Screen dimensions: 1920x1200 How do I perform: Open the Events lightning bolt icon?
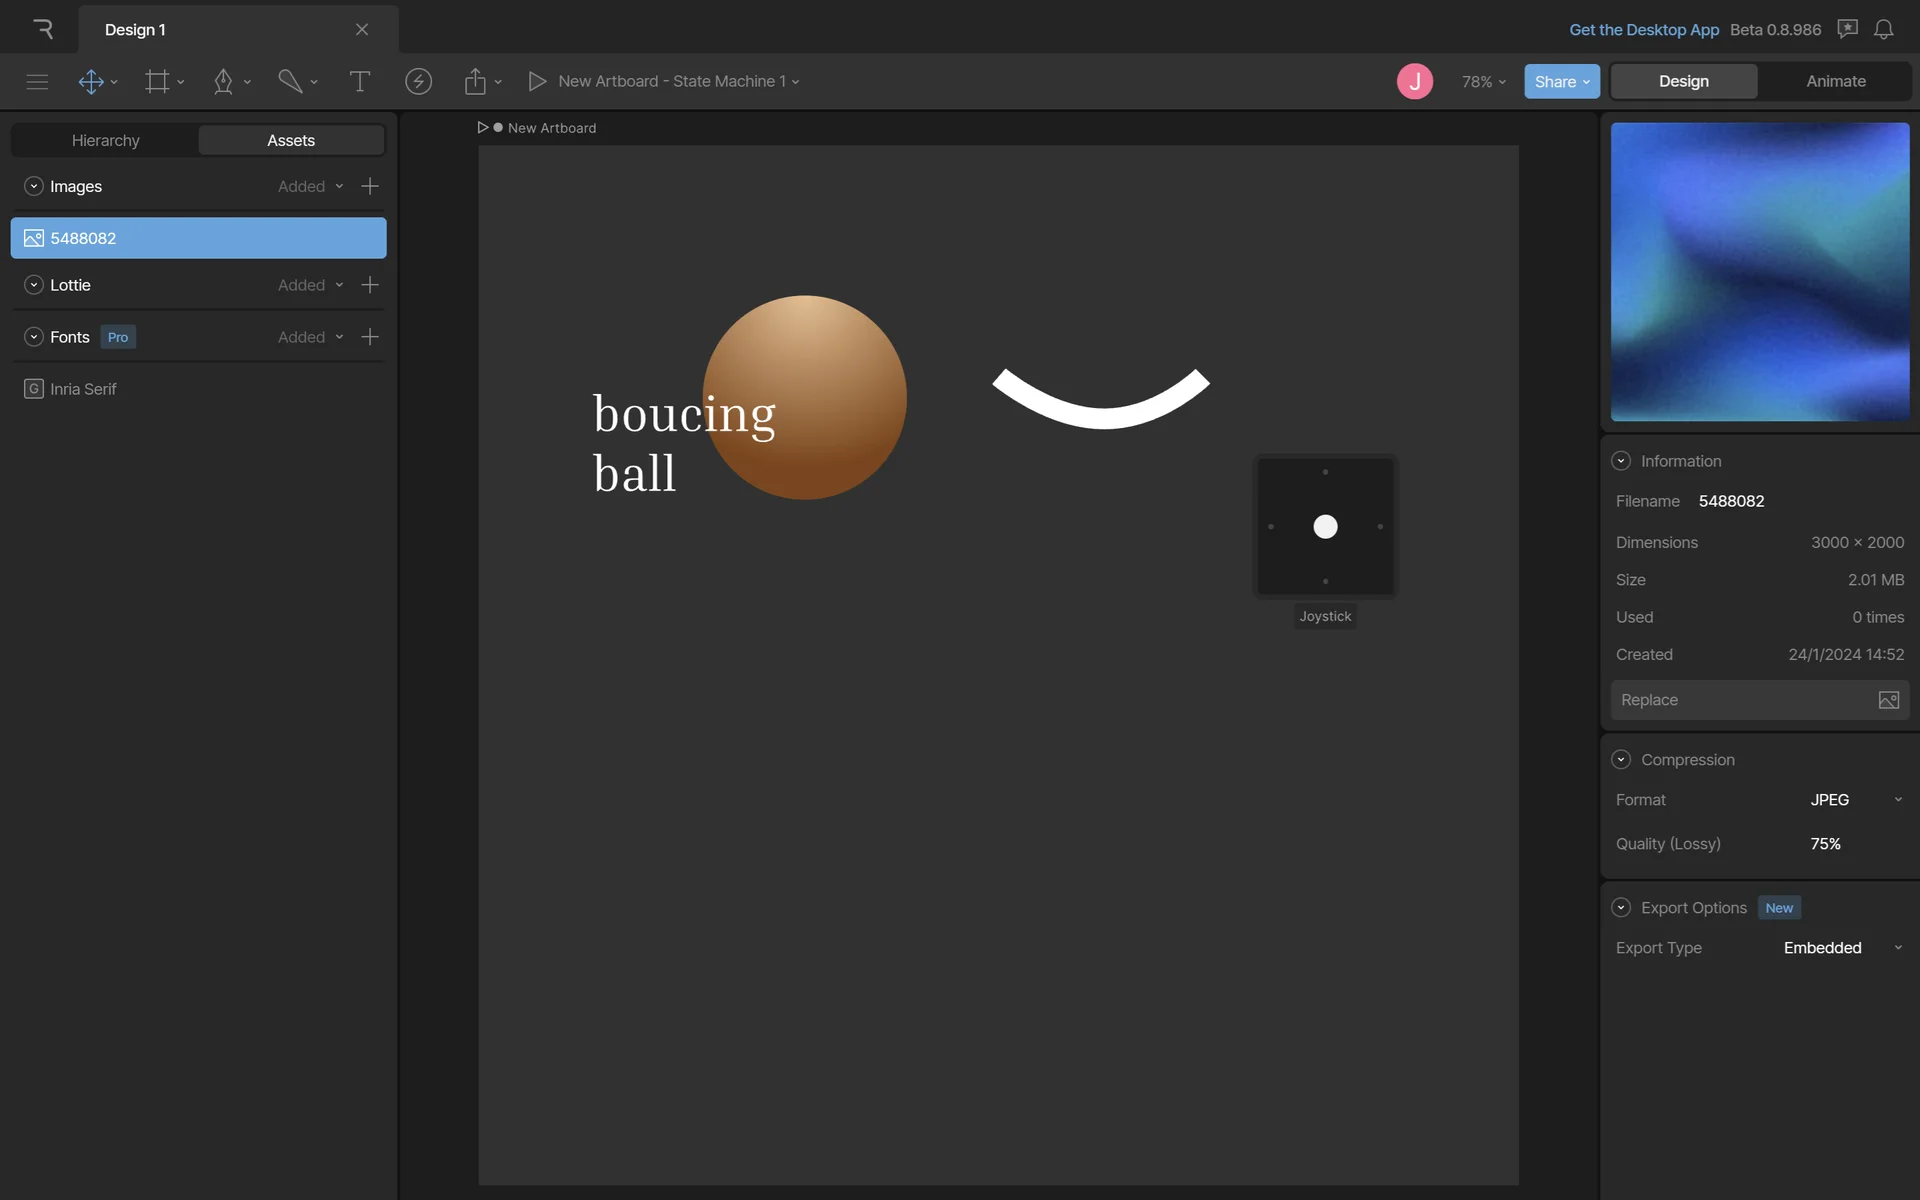[418, 81]
